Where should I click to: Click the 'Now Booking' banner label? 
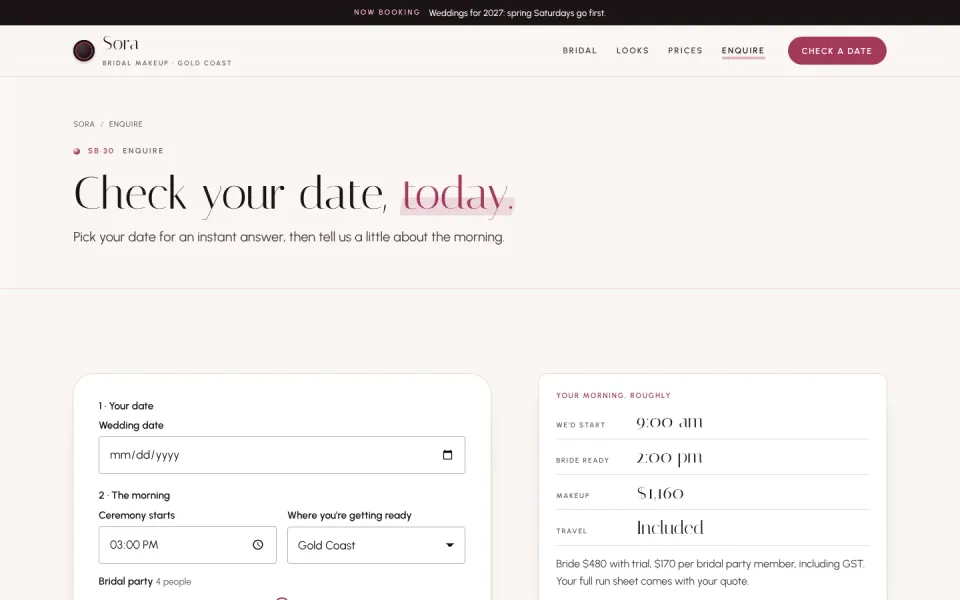(387, 12)
